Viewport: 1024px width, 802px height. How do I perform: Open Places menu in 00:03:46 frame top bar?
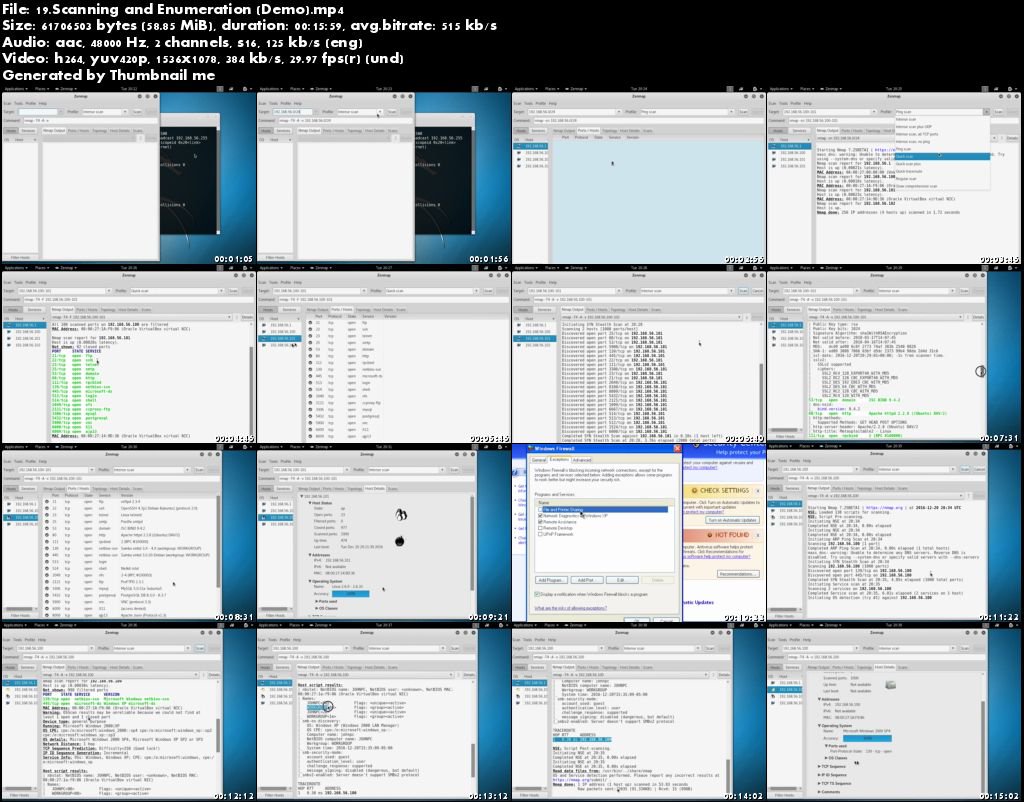click(807, 89)
